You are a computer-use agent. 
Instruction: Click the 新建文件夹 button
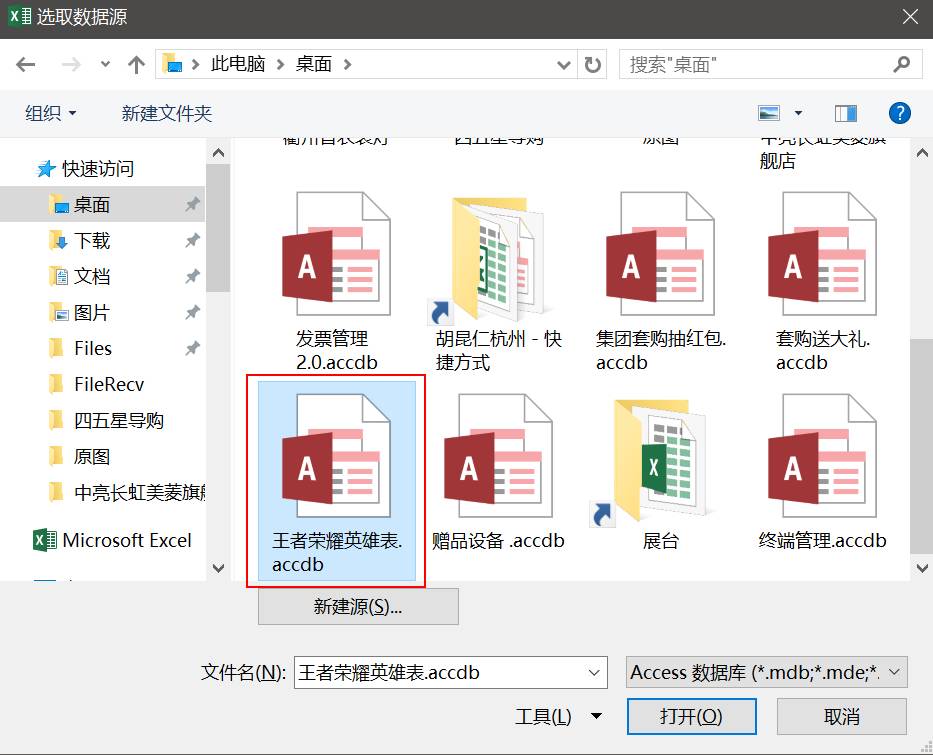click(165, 112)
